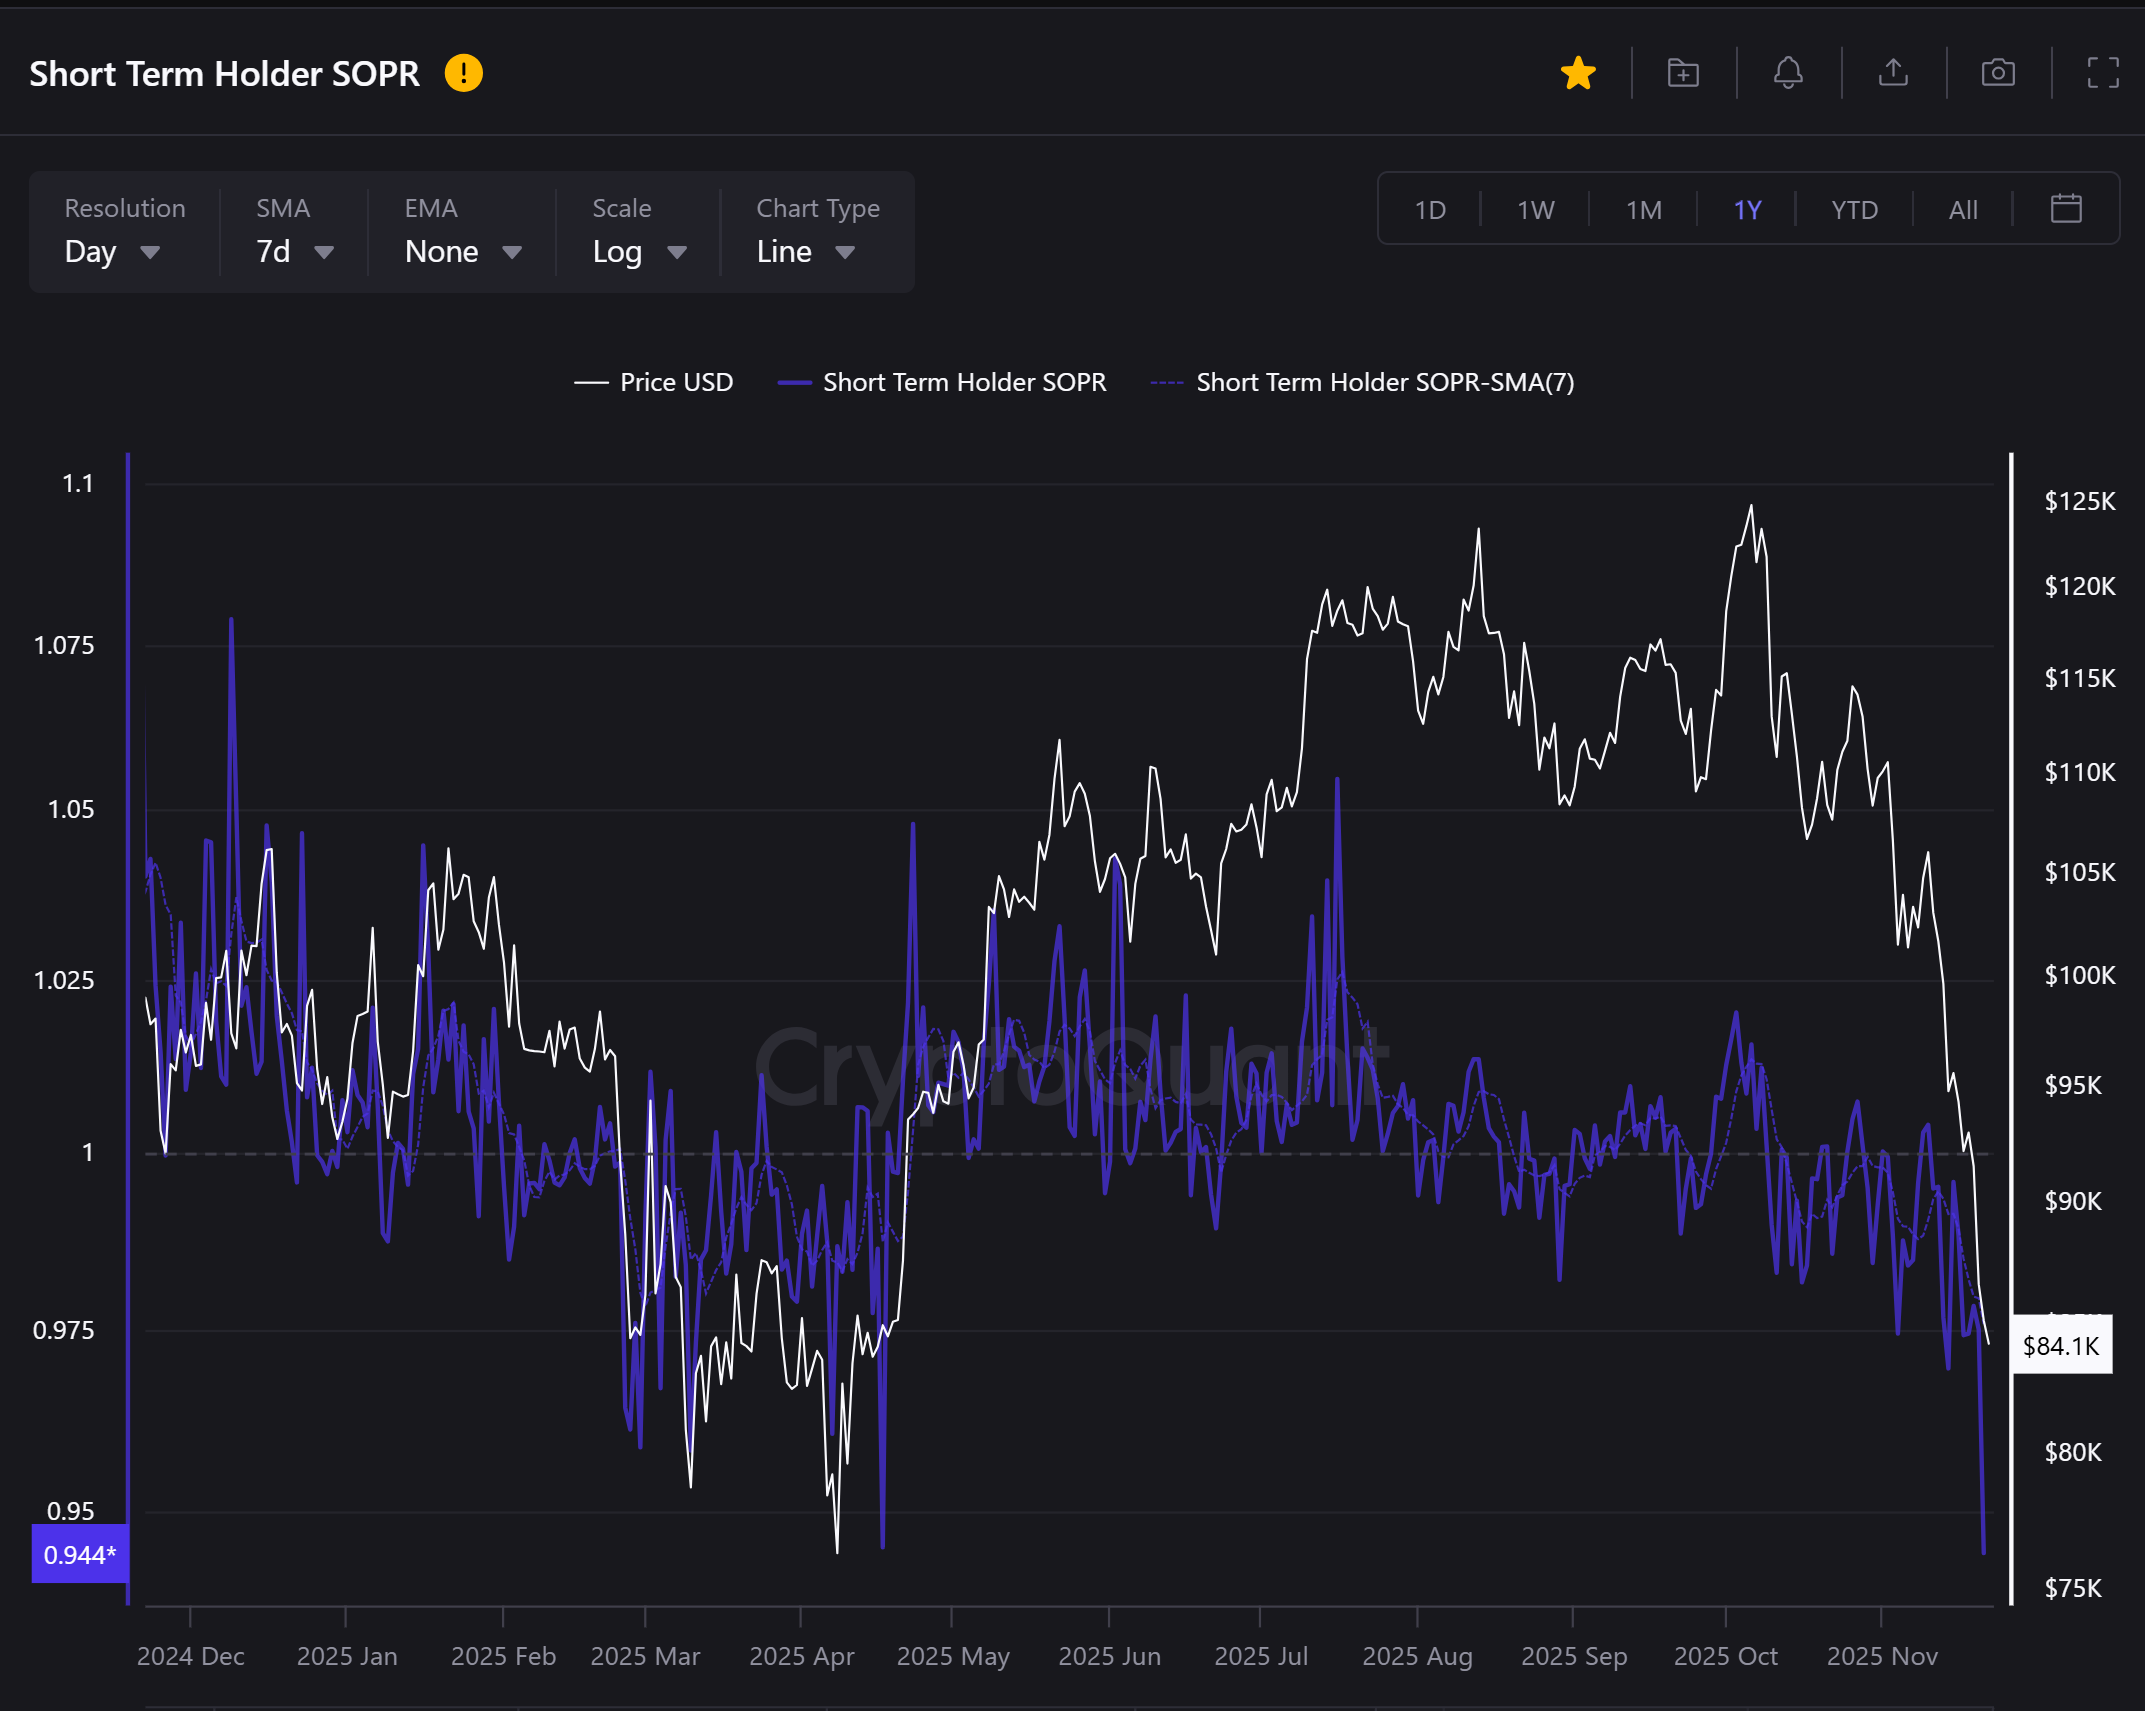Open the calendar date picker icon
The height and width of the screenshot is (1711, 2145).
pyautogui.click(x=2066, y=209)
